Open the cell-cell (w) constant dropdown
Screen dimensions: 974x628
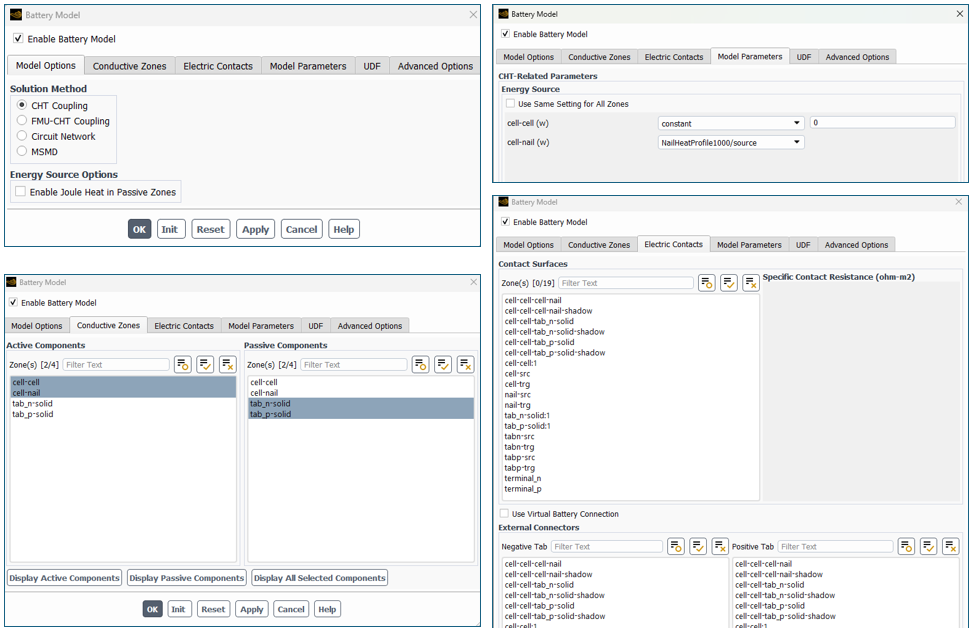pos(731,124)
